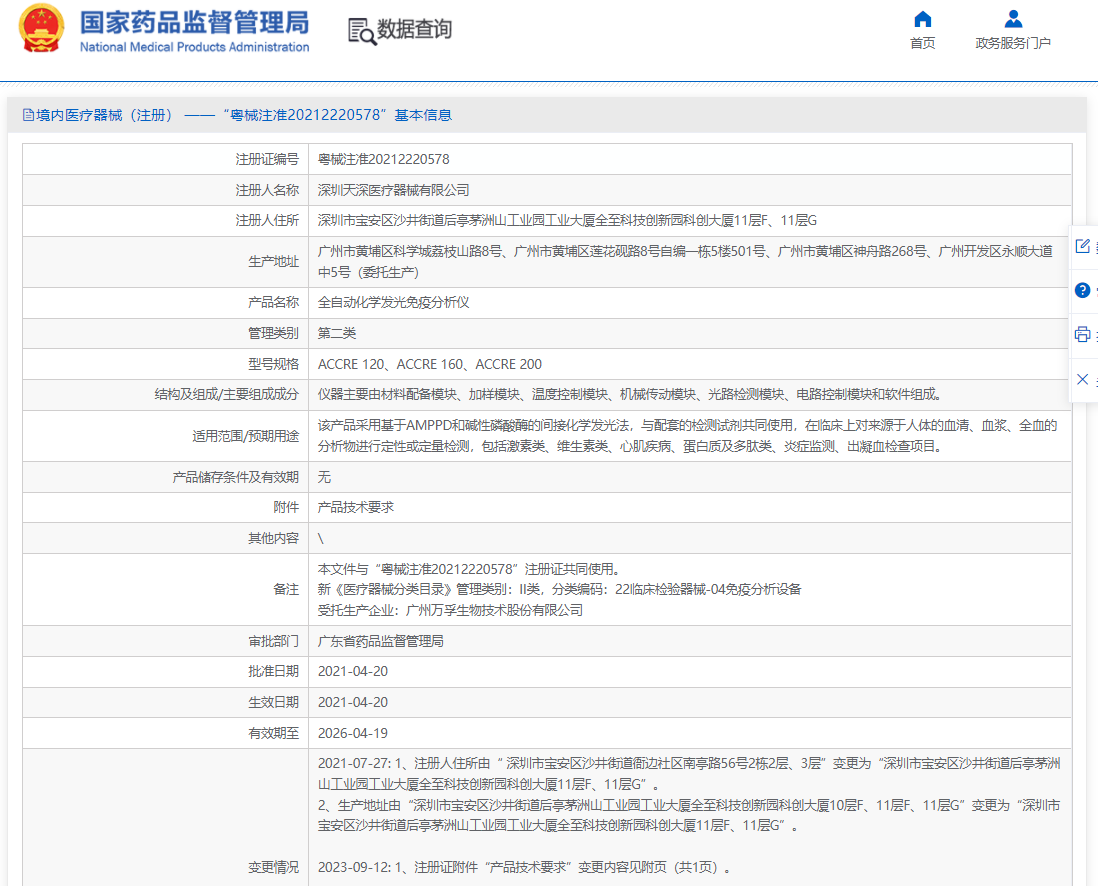The width and height of the screenshot is (1098, 886).
Task: Click the 首页 label
Action: tap(922, 43)
